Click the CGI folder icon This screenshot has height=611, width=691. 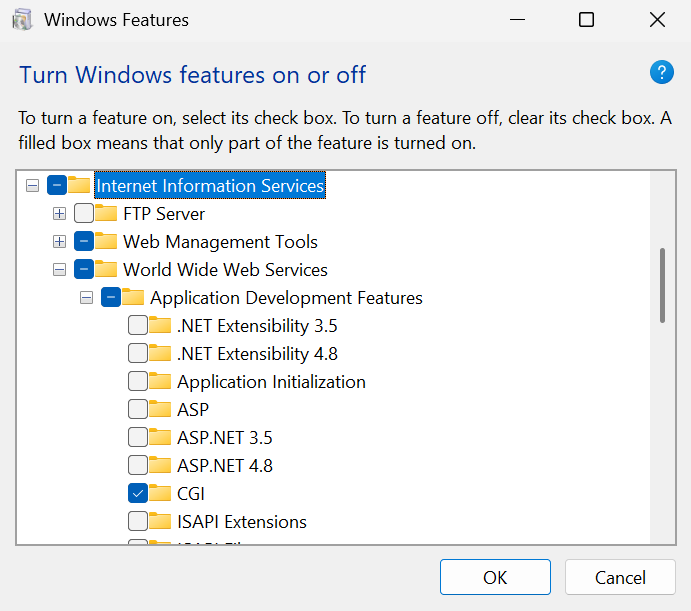[x=160, y=493]
